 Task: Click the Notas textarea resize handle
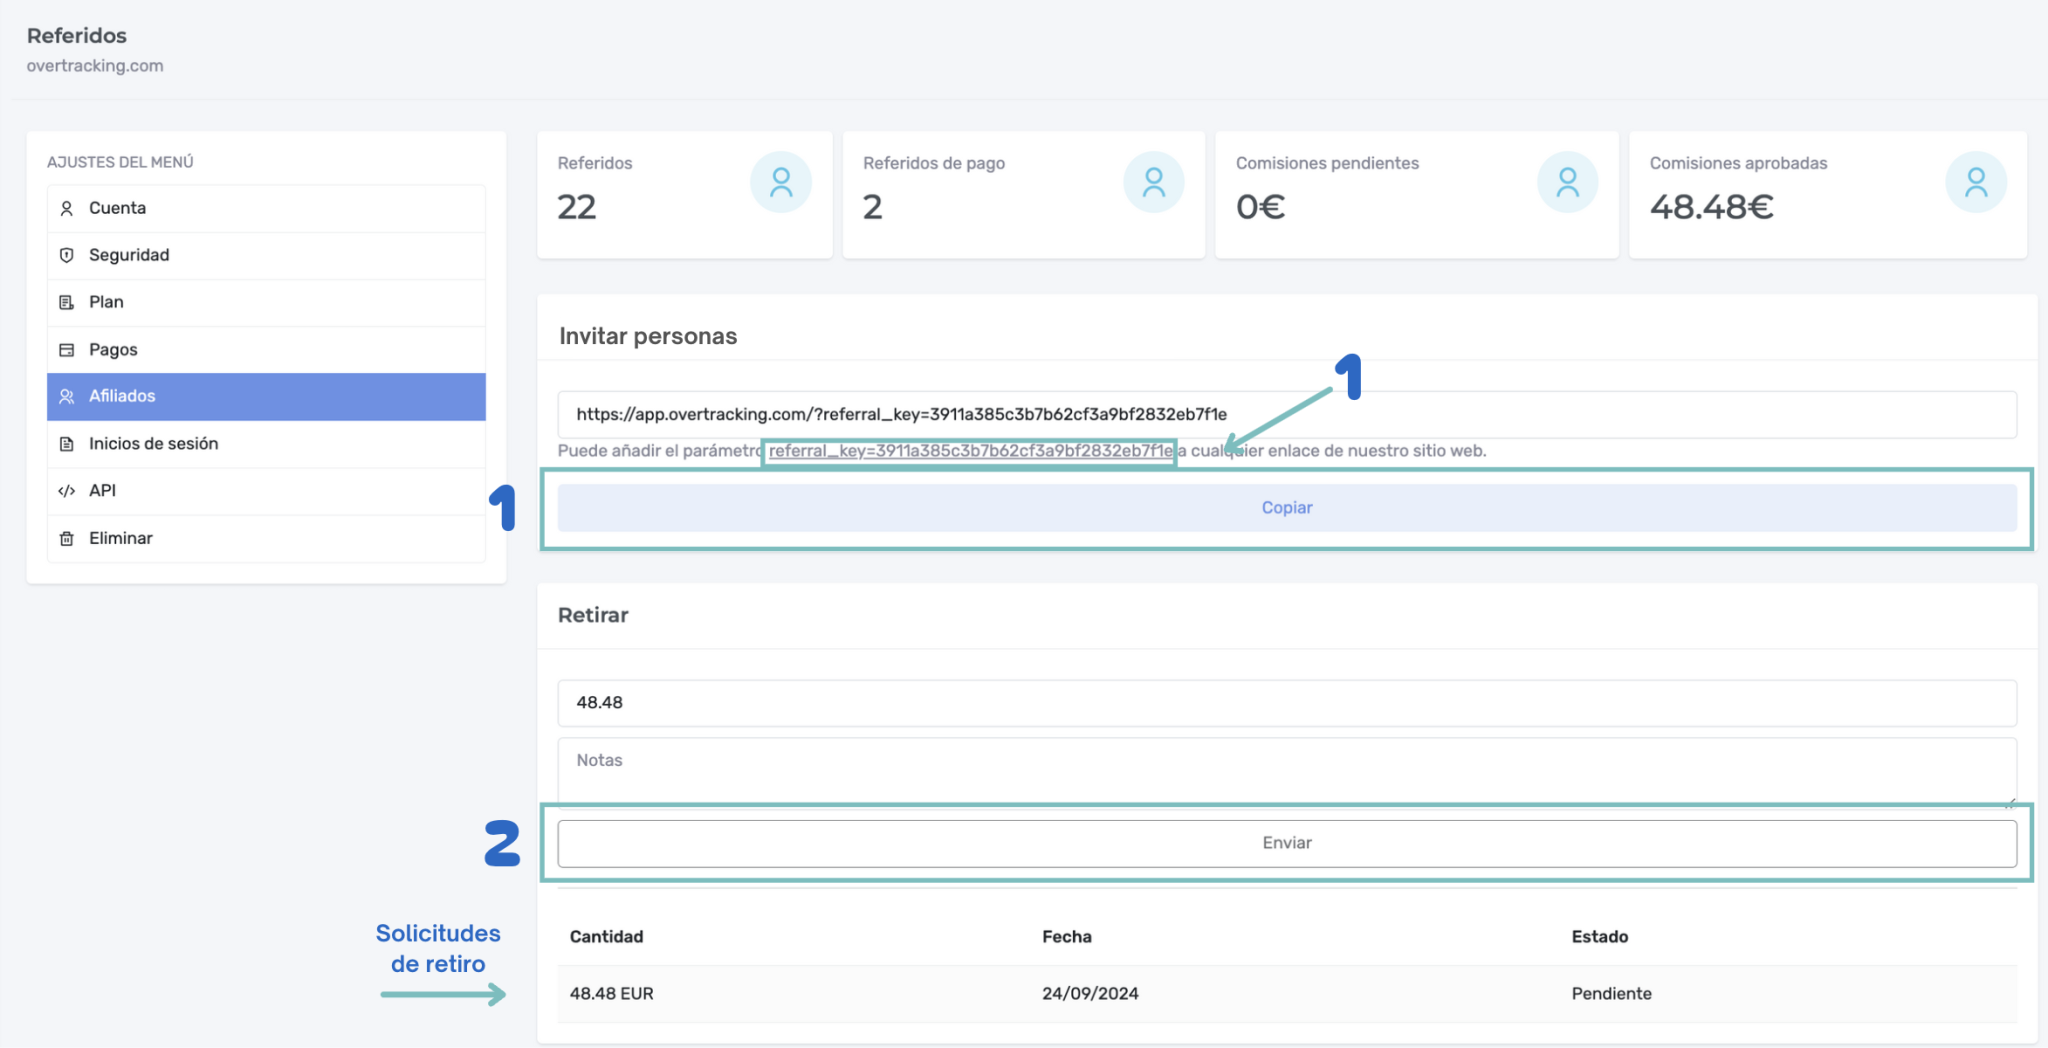[2009, 801]
